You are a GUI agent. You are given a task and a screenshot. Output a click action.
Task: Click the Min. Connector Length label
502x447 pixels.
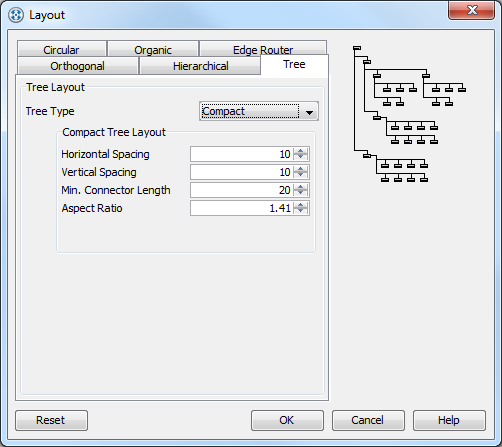click(116, 190)
